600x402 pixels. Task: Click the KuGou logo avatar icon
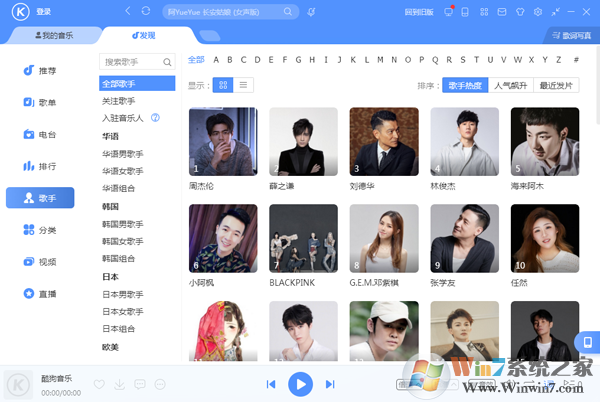(x=20, y=12)
